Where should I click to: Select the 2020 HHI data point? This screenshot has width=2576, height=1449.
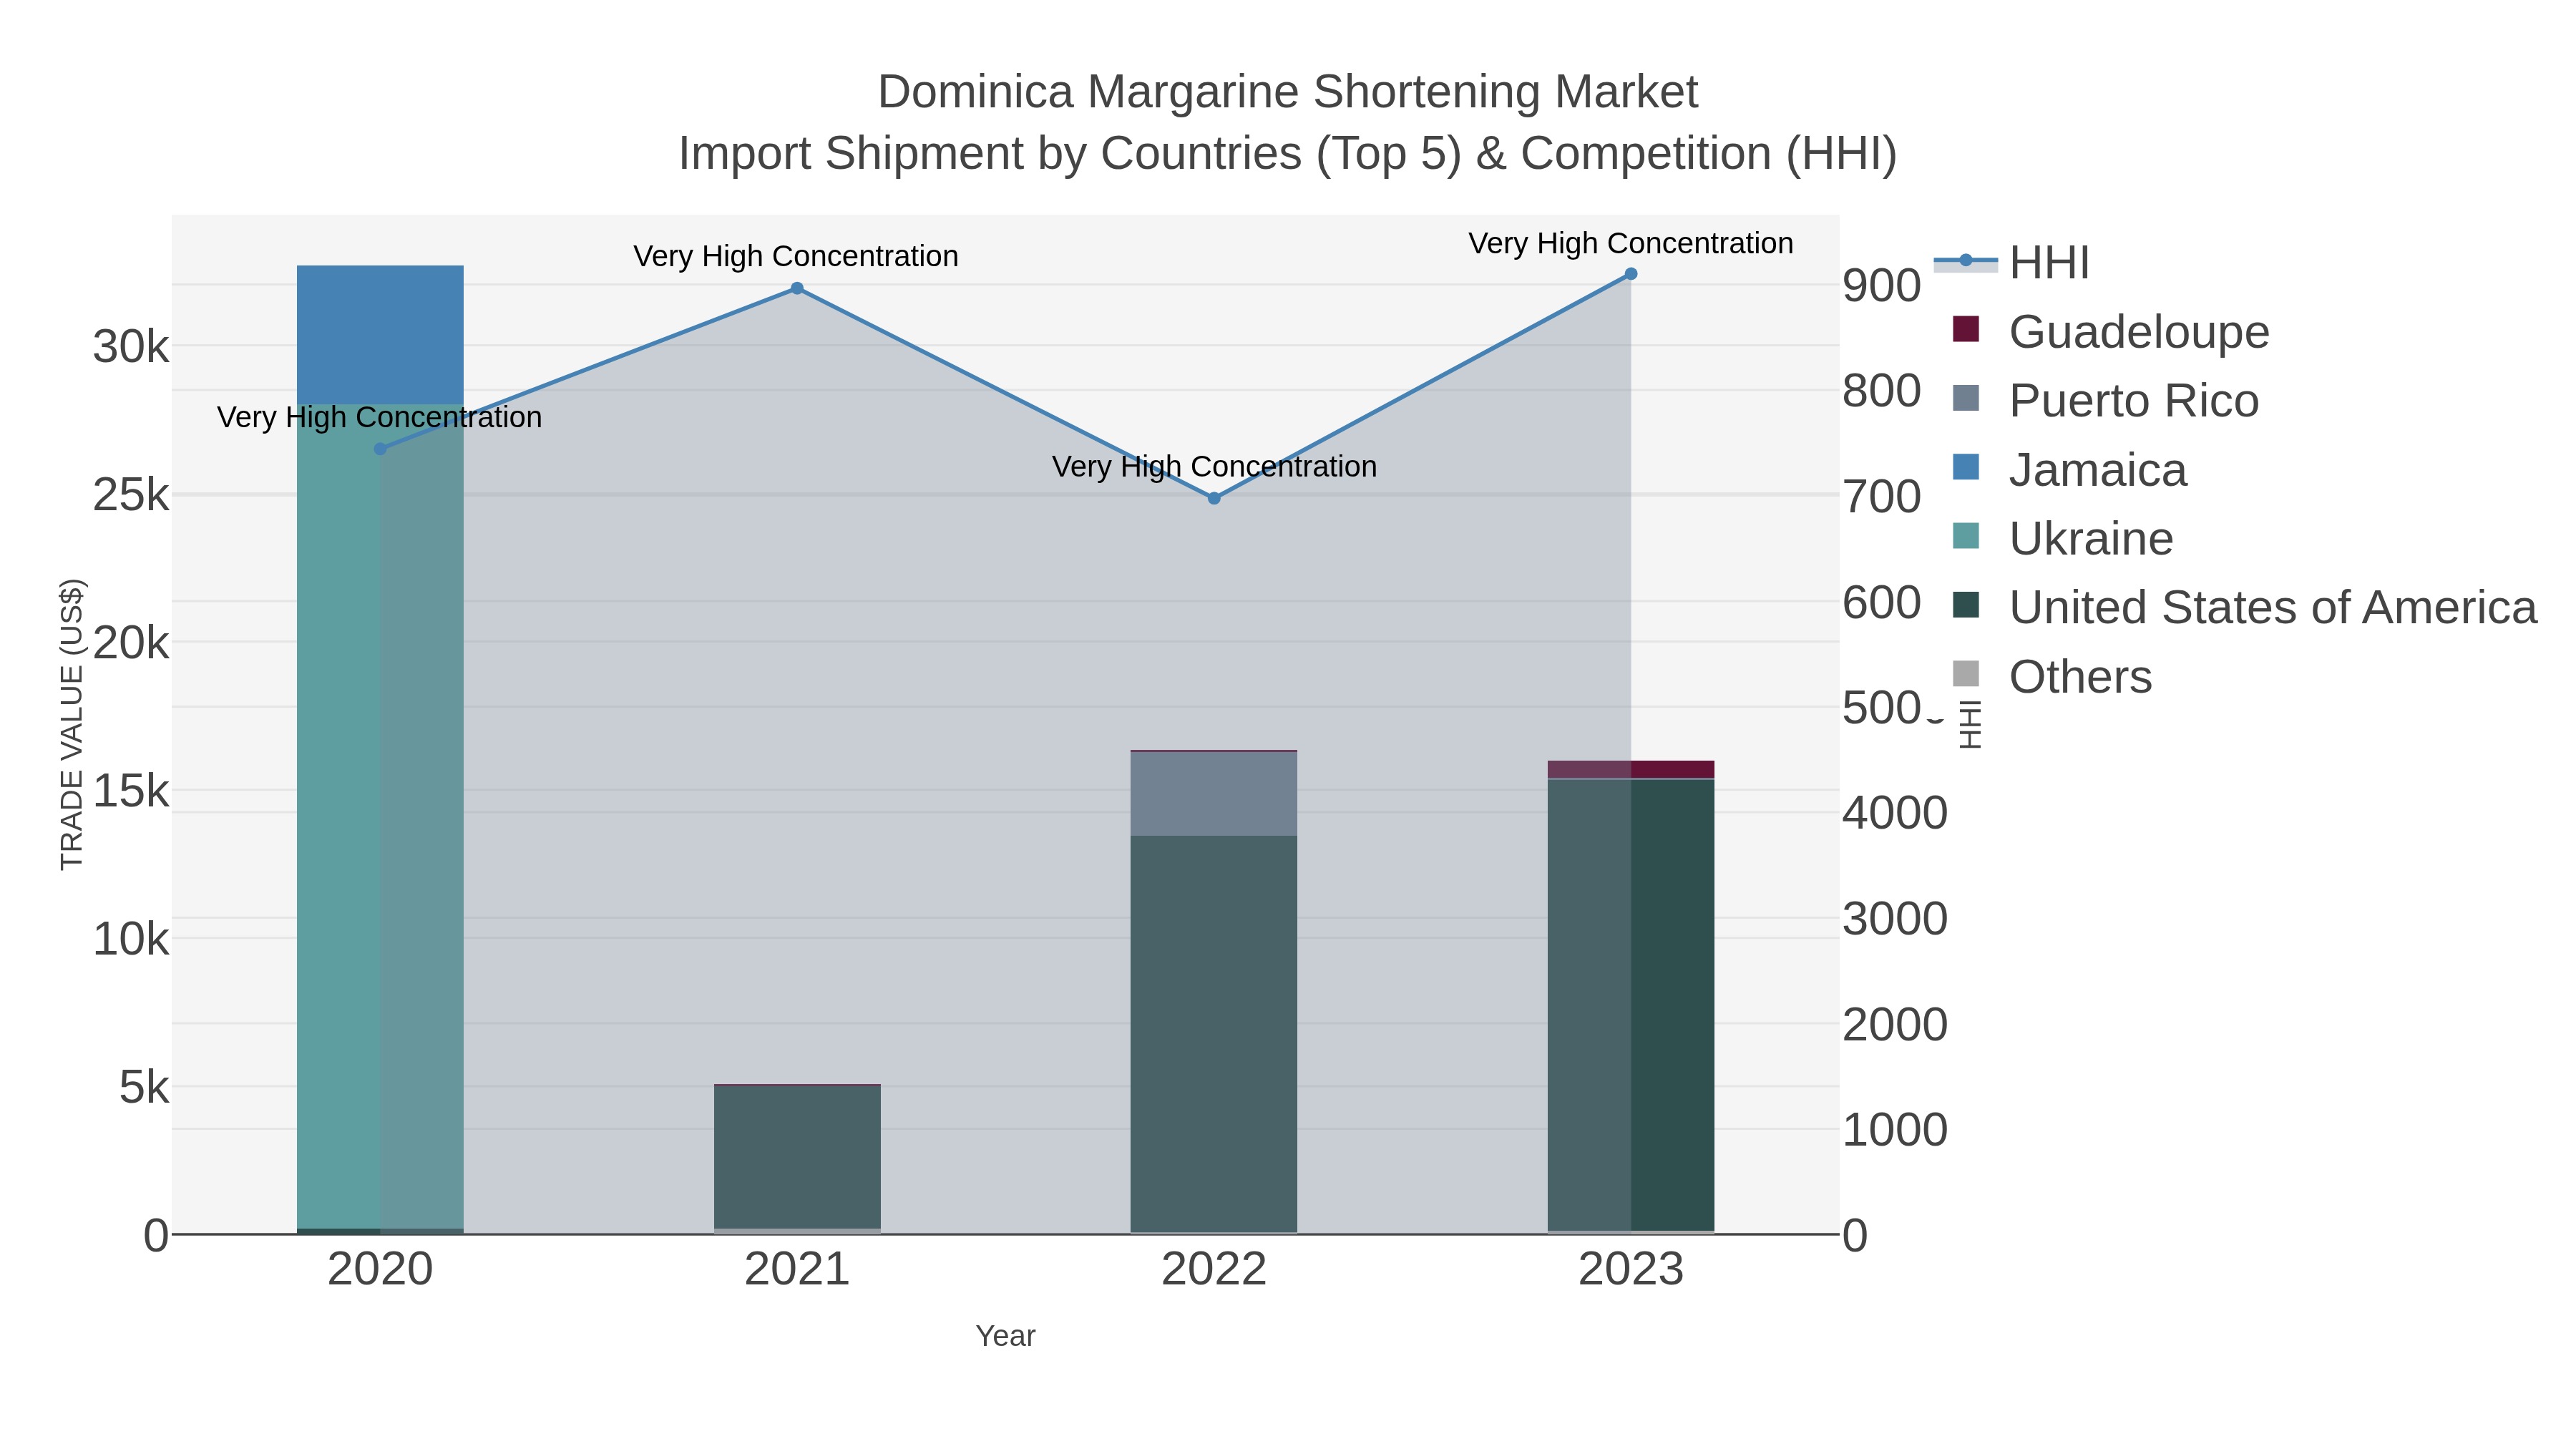(380, 449)
